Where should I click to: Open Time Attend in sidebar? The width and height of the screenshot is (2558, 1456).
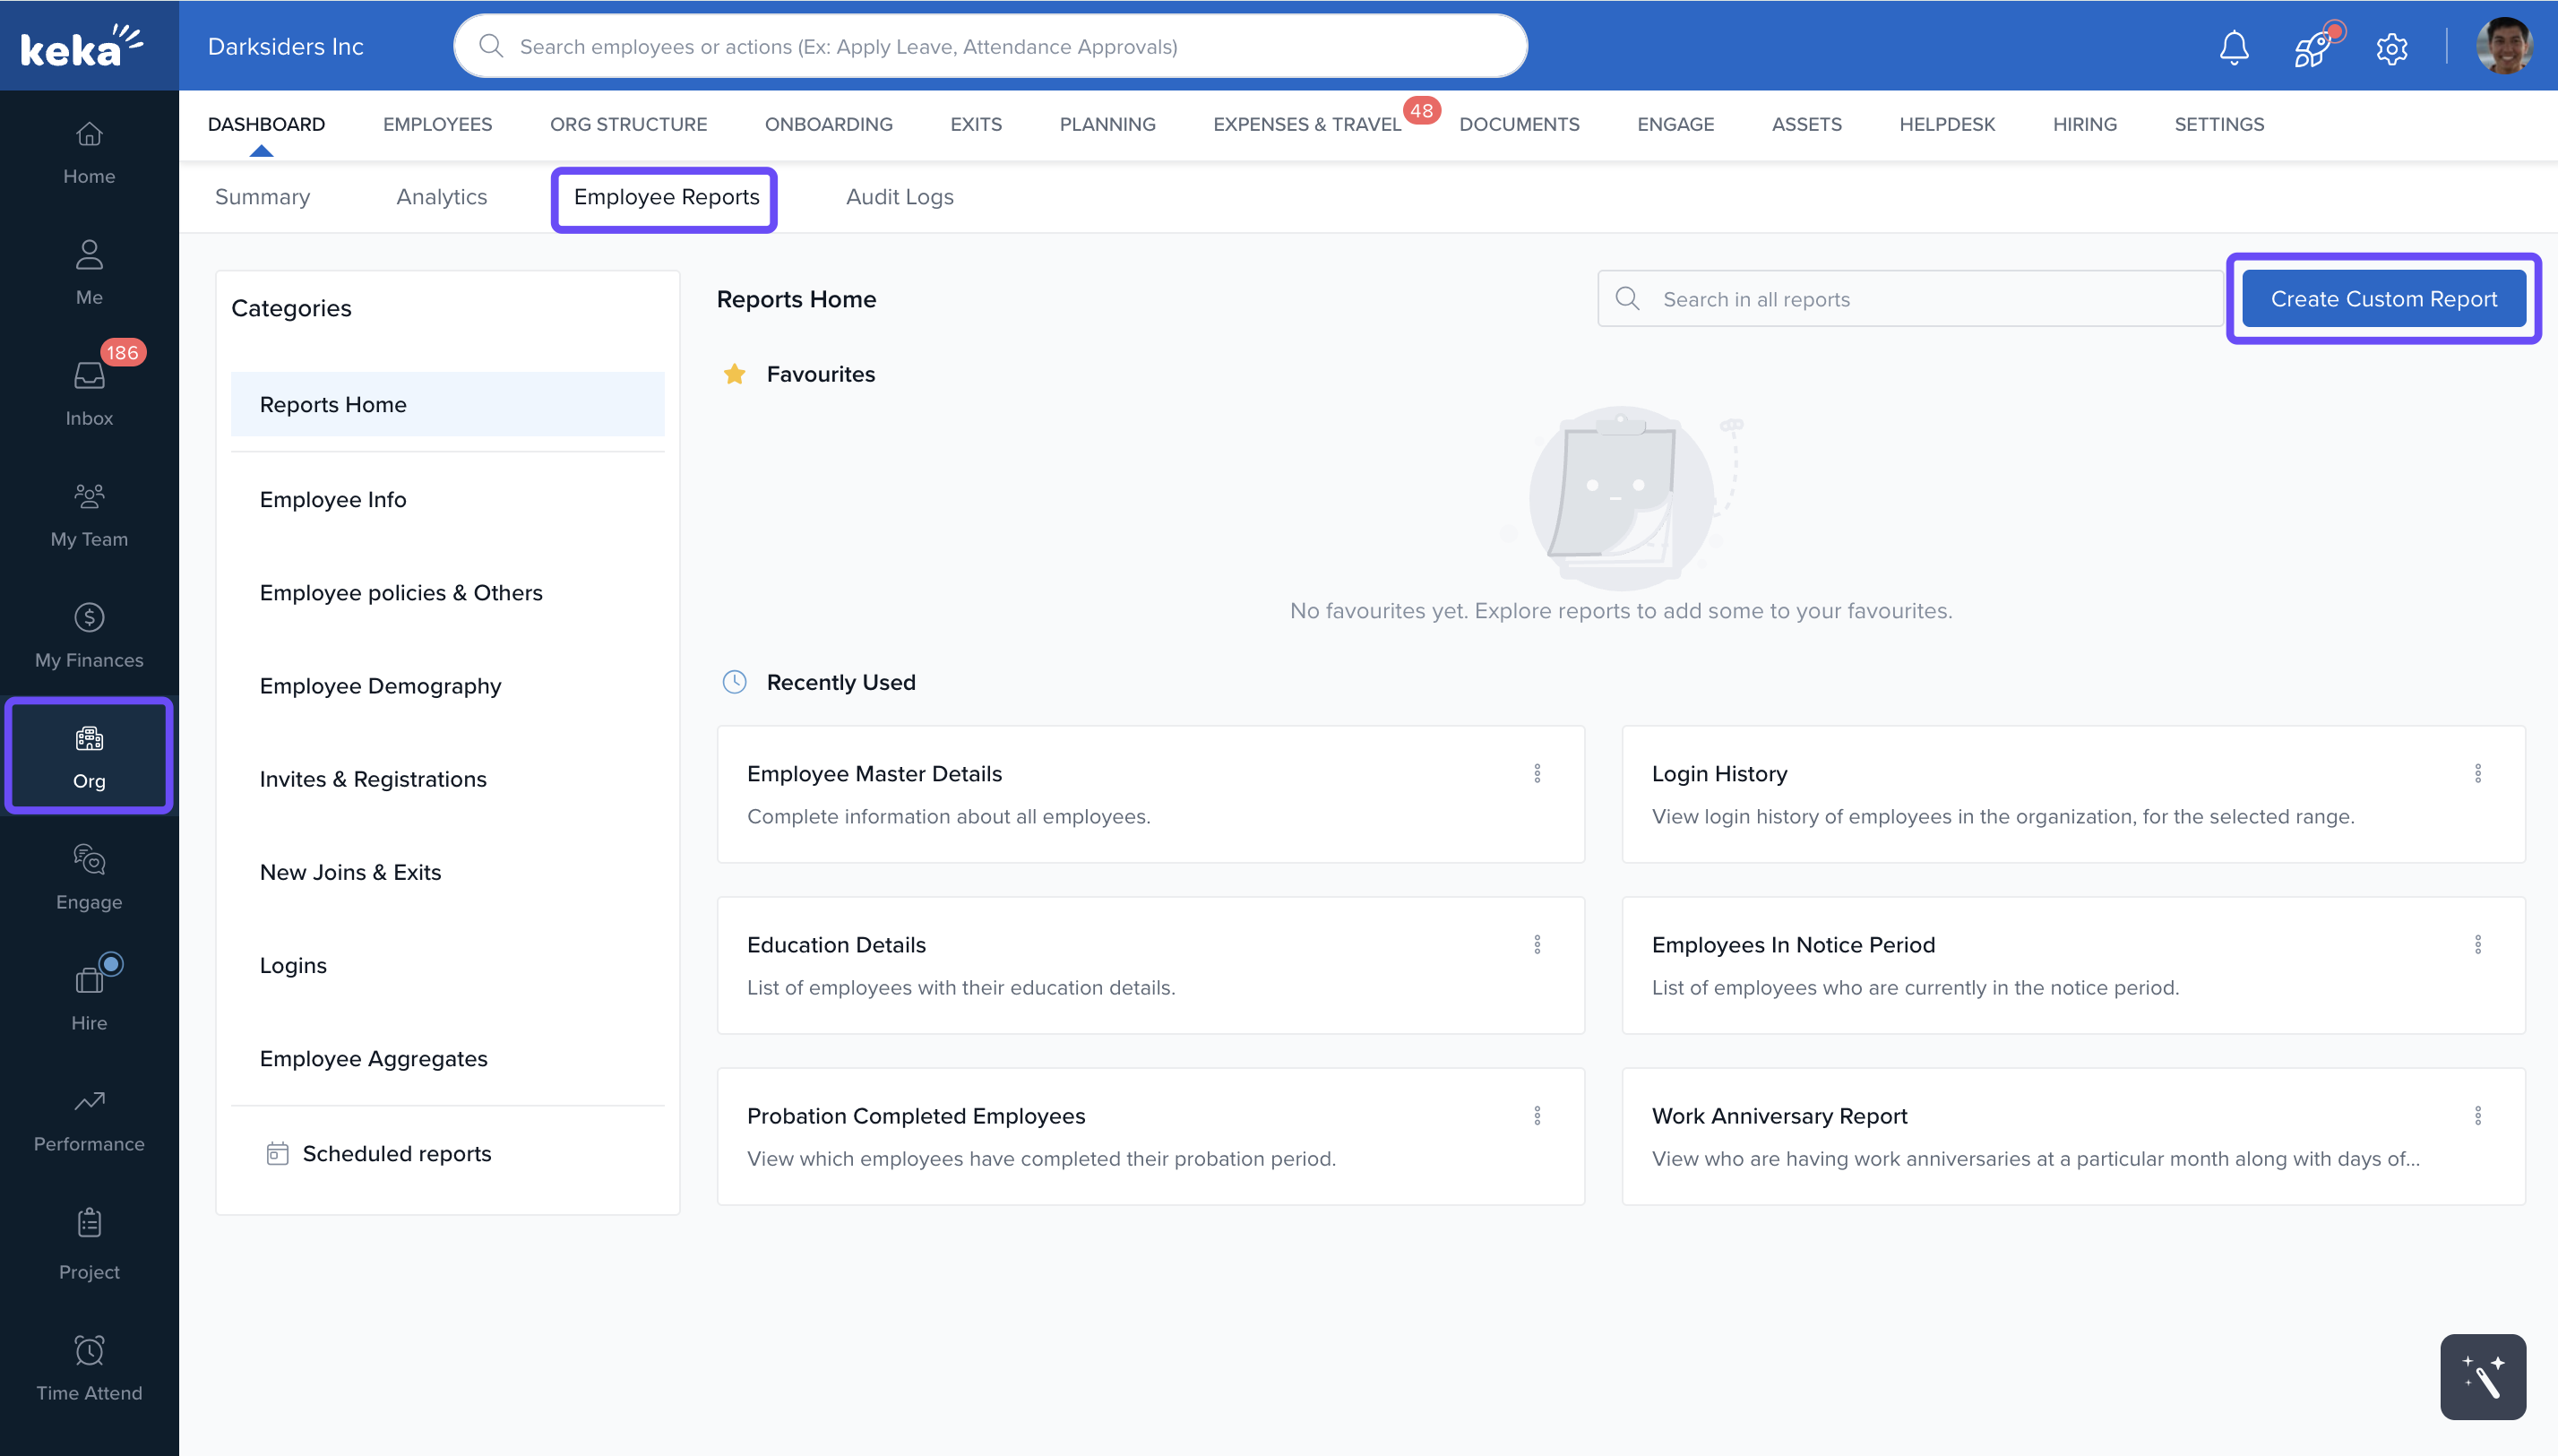[x=89, y=1366]
